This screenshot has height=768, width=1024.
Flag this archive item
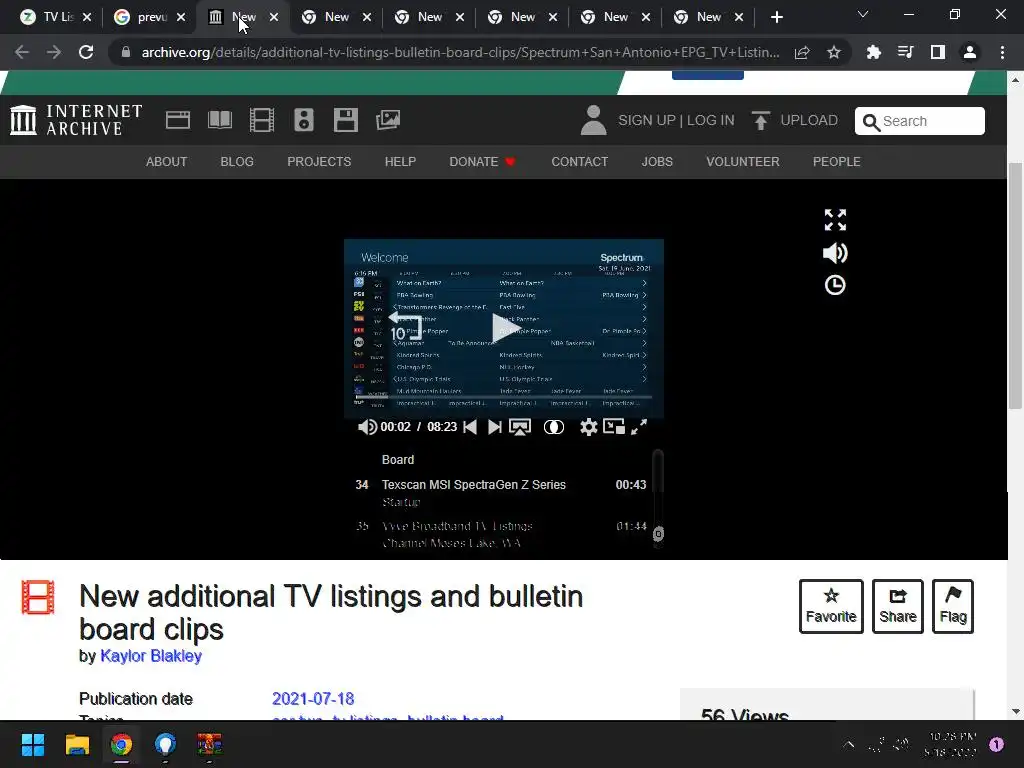[953, 606]
